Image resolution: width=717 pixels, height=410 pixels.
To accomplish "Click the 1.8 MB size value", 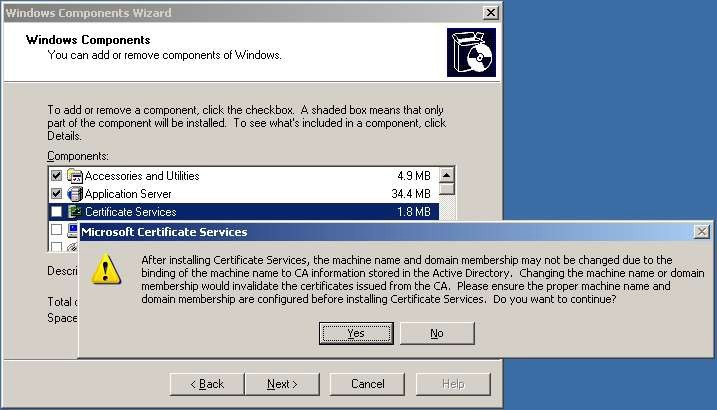I will 414,212.
